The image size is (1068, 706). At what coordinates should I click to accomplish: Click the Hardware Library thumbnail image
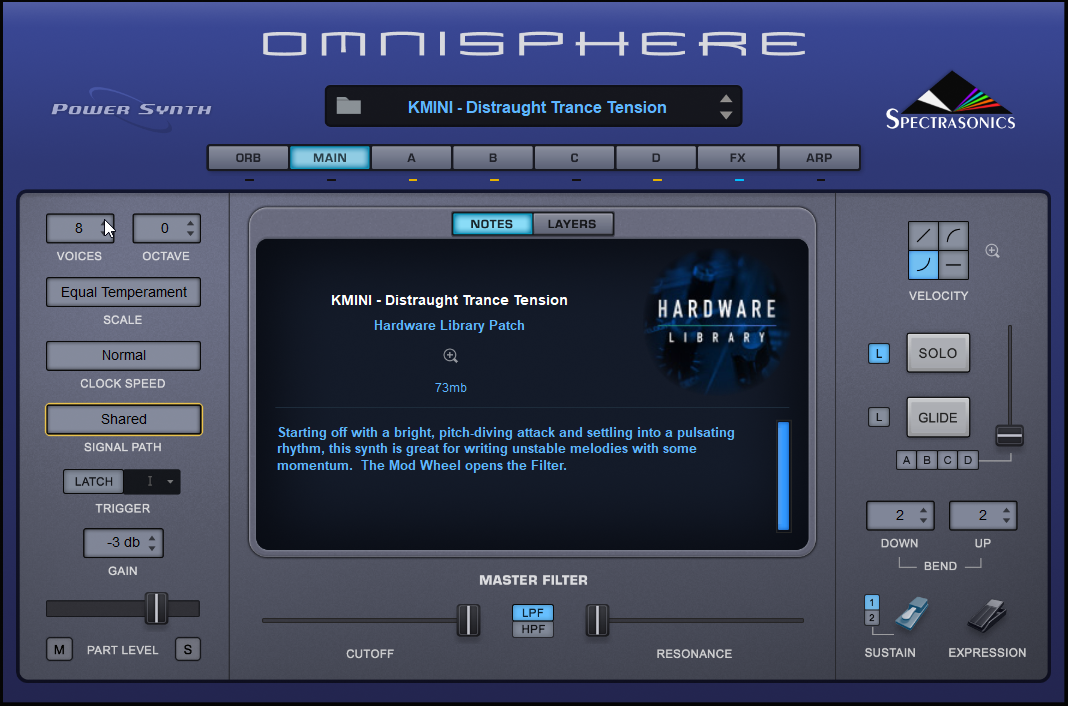point(716,321)
